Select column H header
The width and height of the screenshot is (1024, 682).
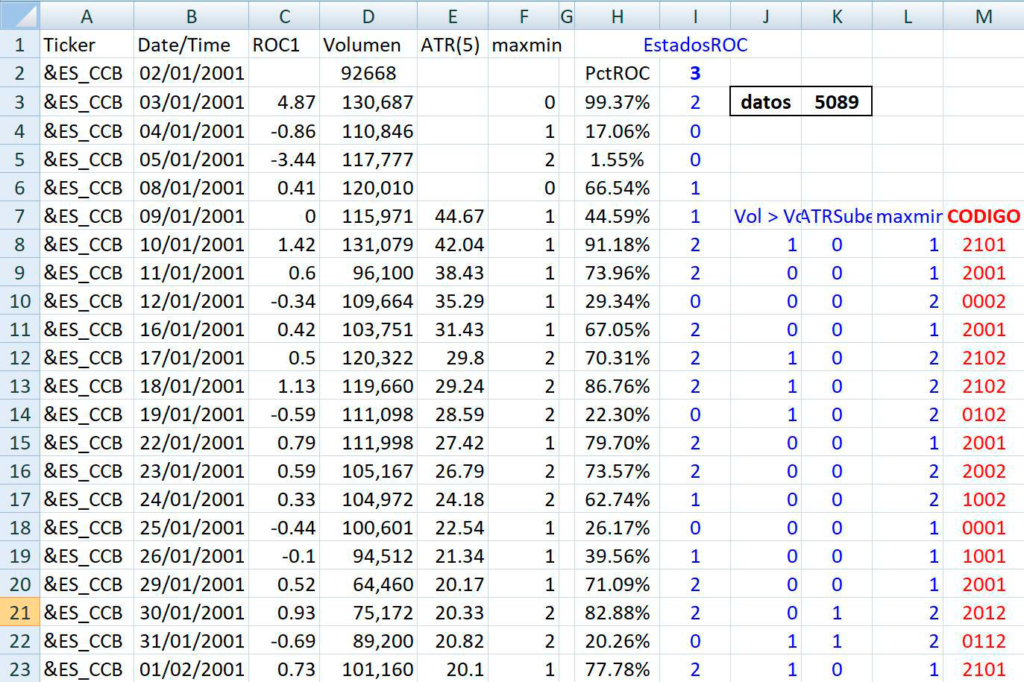tap(617, 16)
